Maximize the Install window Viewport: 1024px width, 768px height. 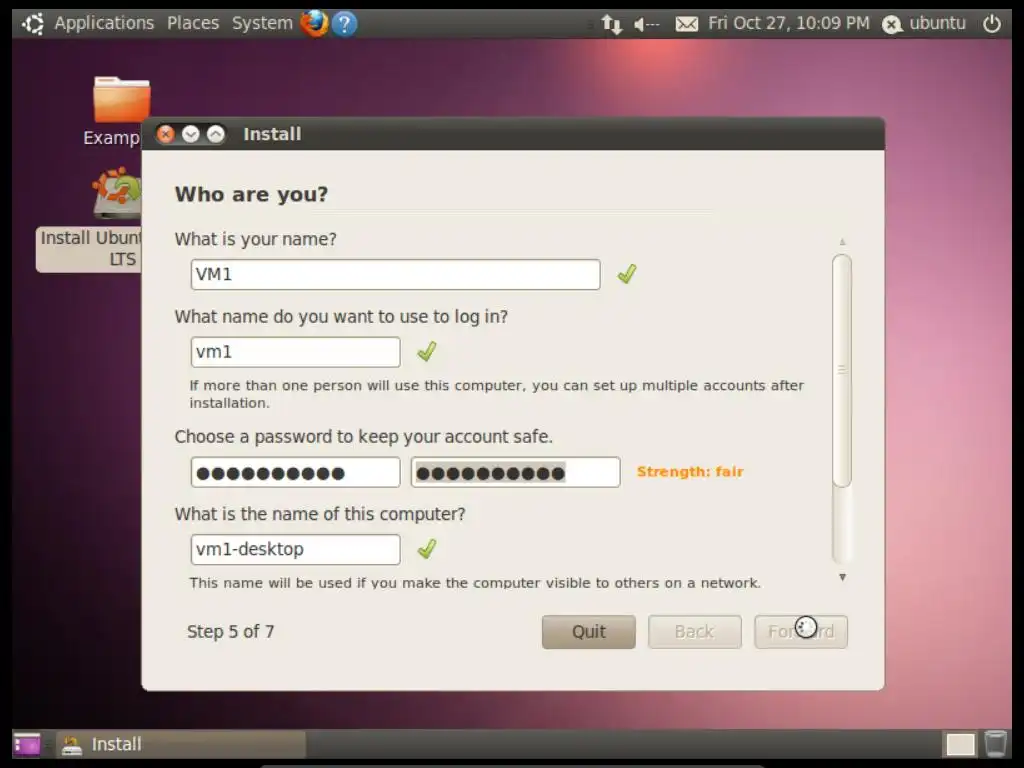pos(216,134)
